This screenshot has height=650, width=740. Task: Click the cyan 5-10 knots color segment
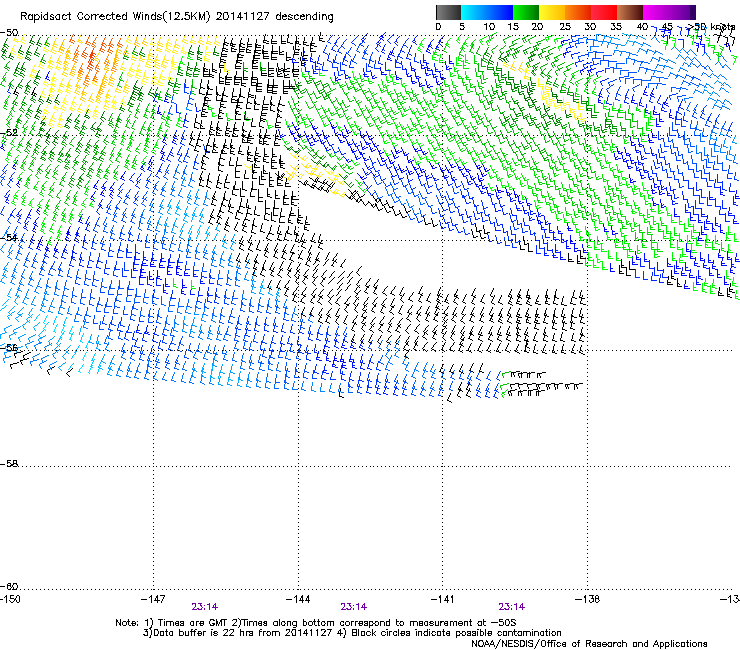tap(474, 12)
